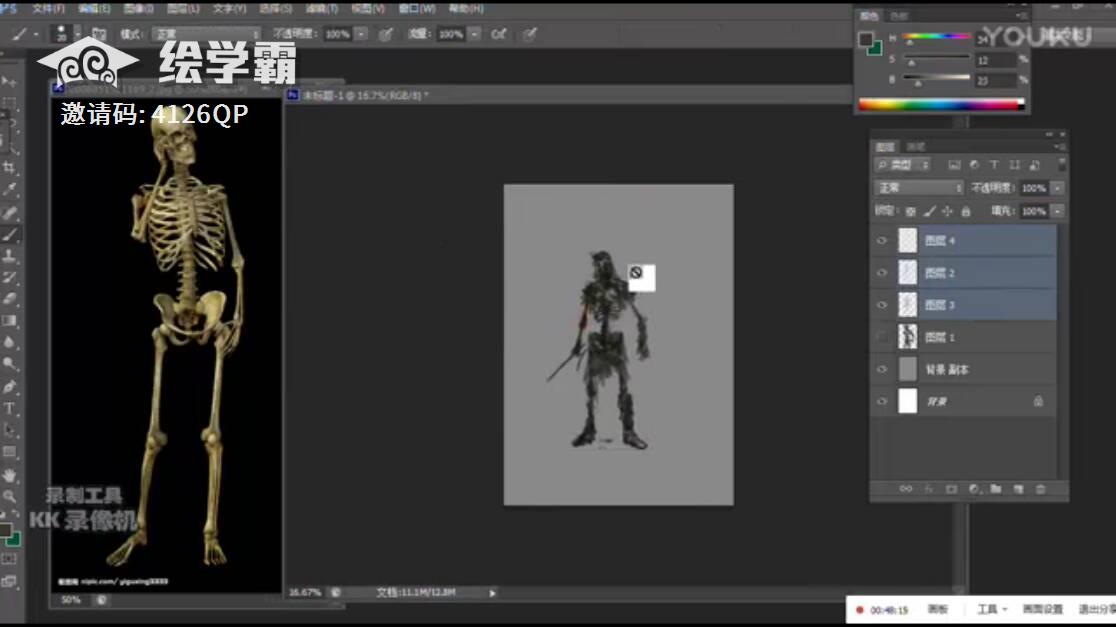Screen dimensions: 1116x627
Task: Open layer opacity arrow in Layers panel
Action: [x=1058, y=188]
